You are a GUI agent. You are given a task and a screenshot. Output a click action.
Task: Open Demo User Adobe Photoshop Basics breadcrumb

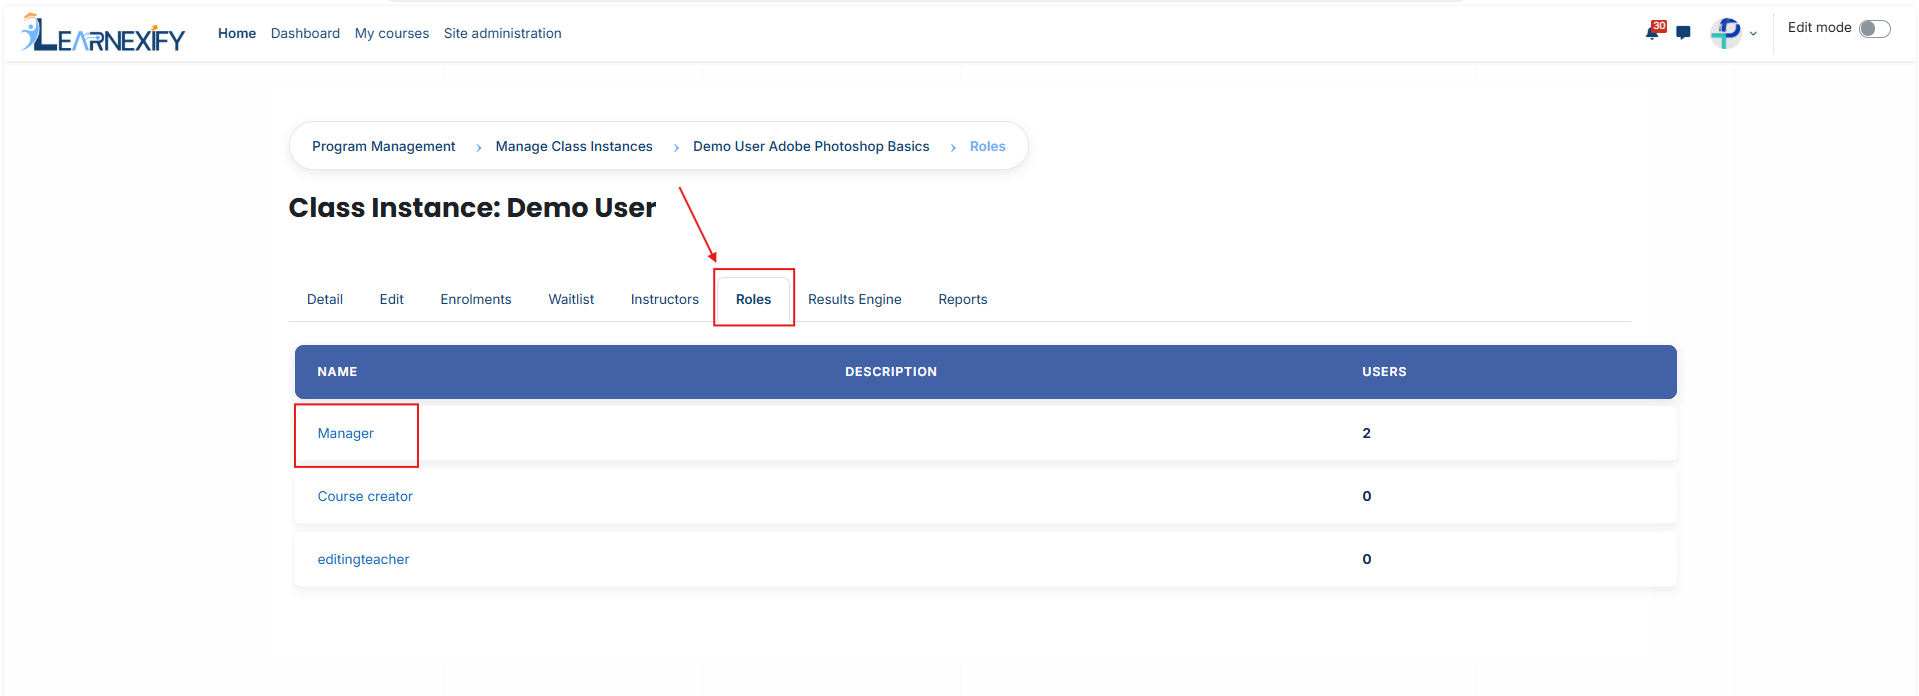(x=811, y=146)
